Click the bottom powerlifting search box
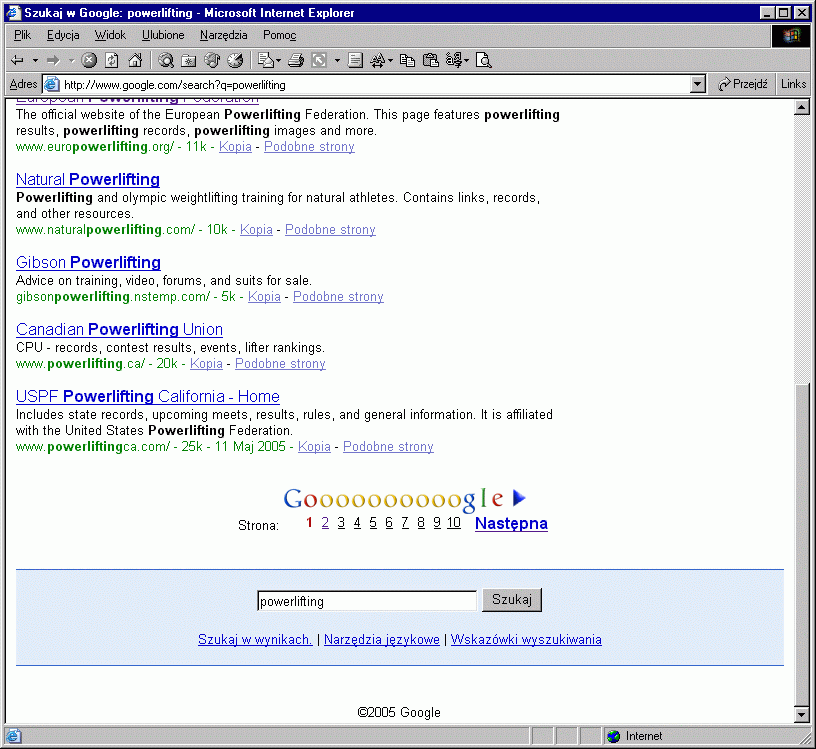Image resolution: width=816 pixels, height=749 pixels. [367, 601]
